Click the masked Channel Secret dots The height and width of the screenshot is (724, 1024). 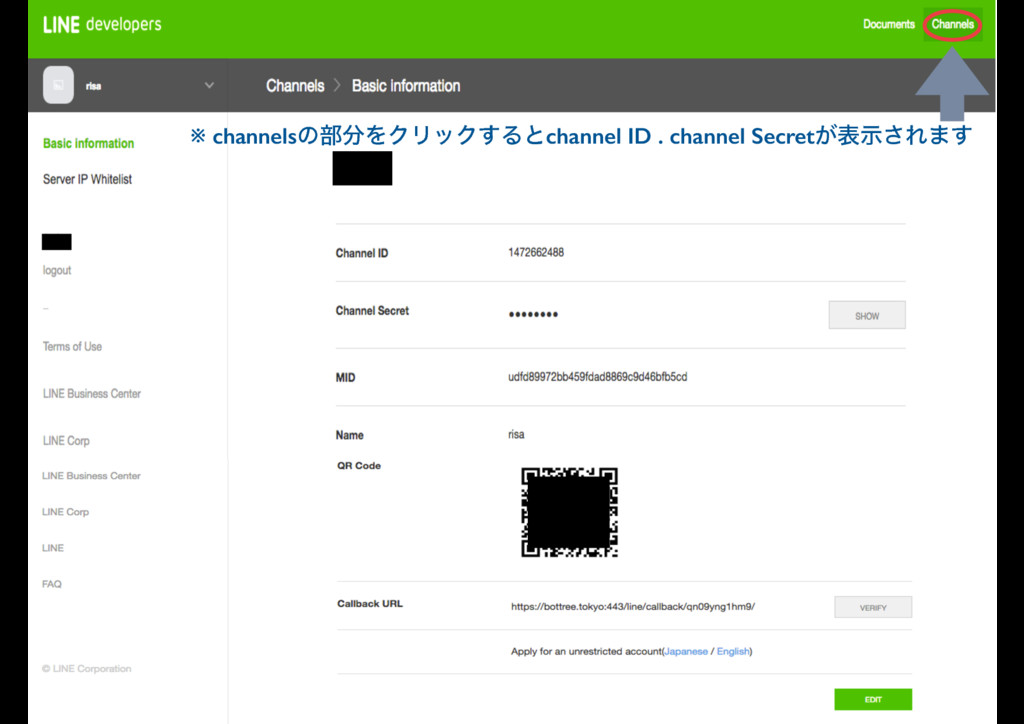click(533, 315)
